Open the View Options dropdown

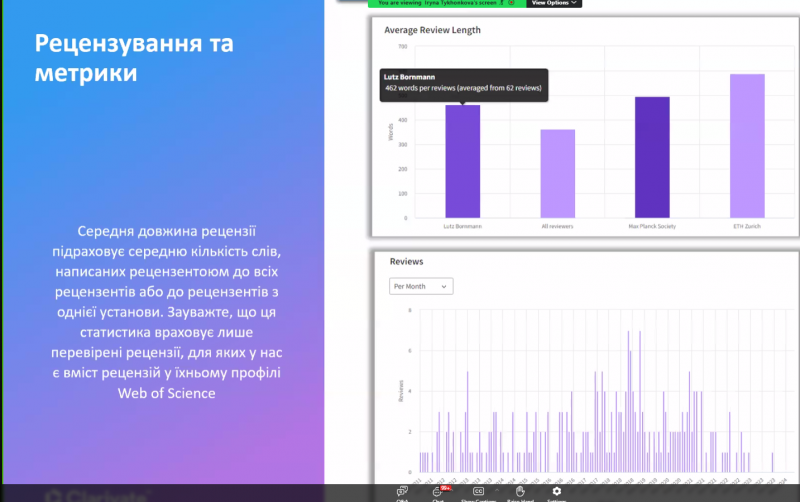pos(554,3)
